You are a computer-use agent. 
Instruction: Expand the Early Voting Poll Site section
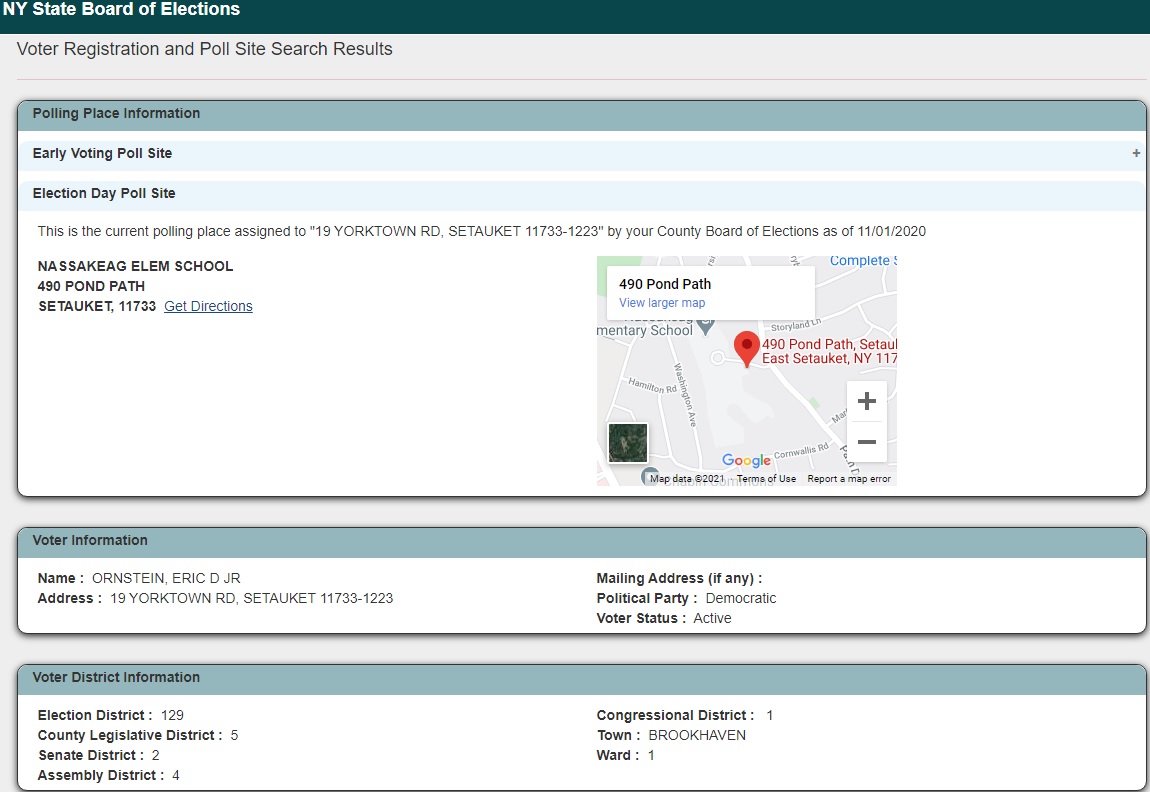pos(582,153)
